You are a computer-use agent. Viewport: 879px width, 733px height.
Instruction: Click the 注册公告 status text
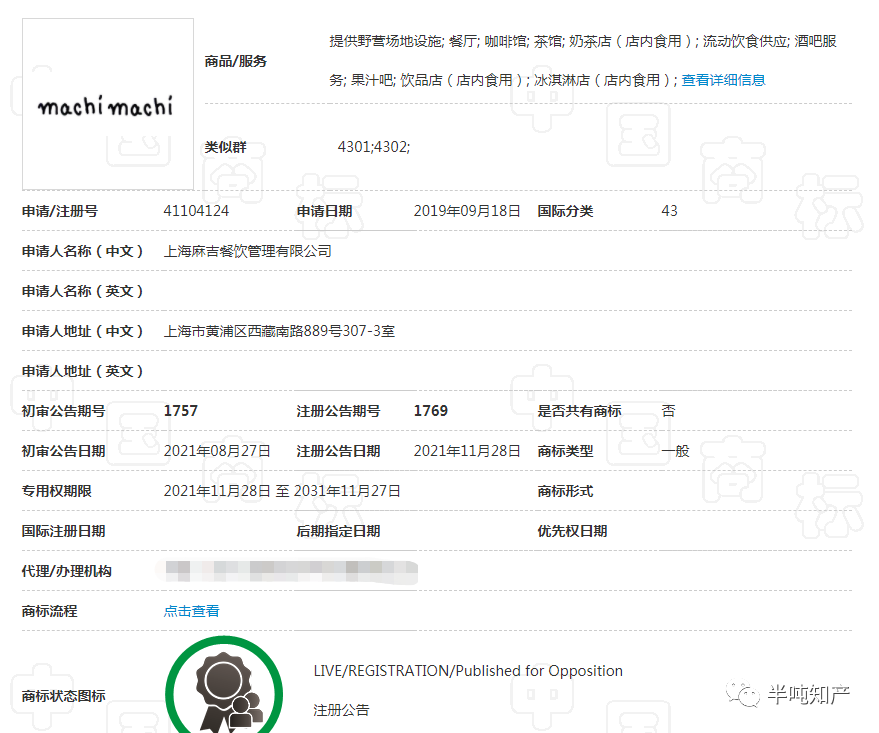click(341, 710)
